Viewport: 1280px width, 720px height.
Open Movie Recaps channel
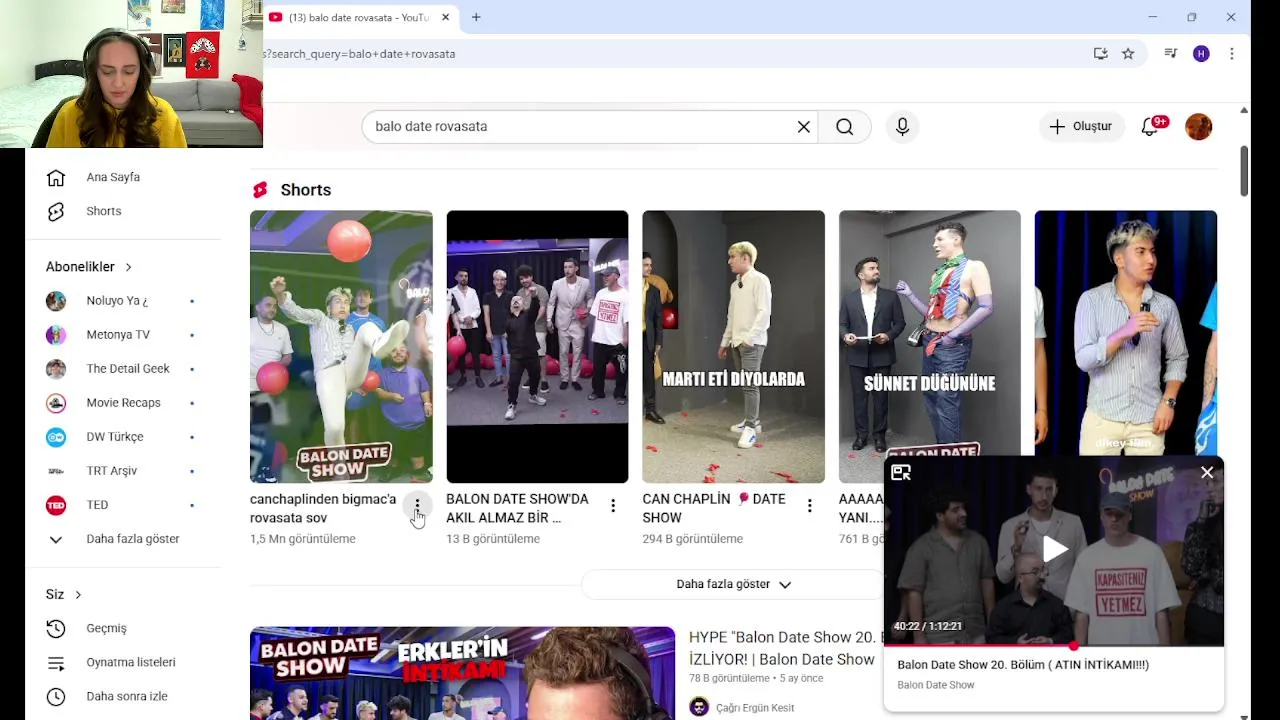pos(122,403)
